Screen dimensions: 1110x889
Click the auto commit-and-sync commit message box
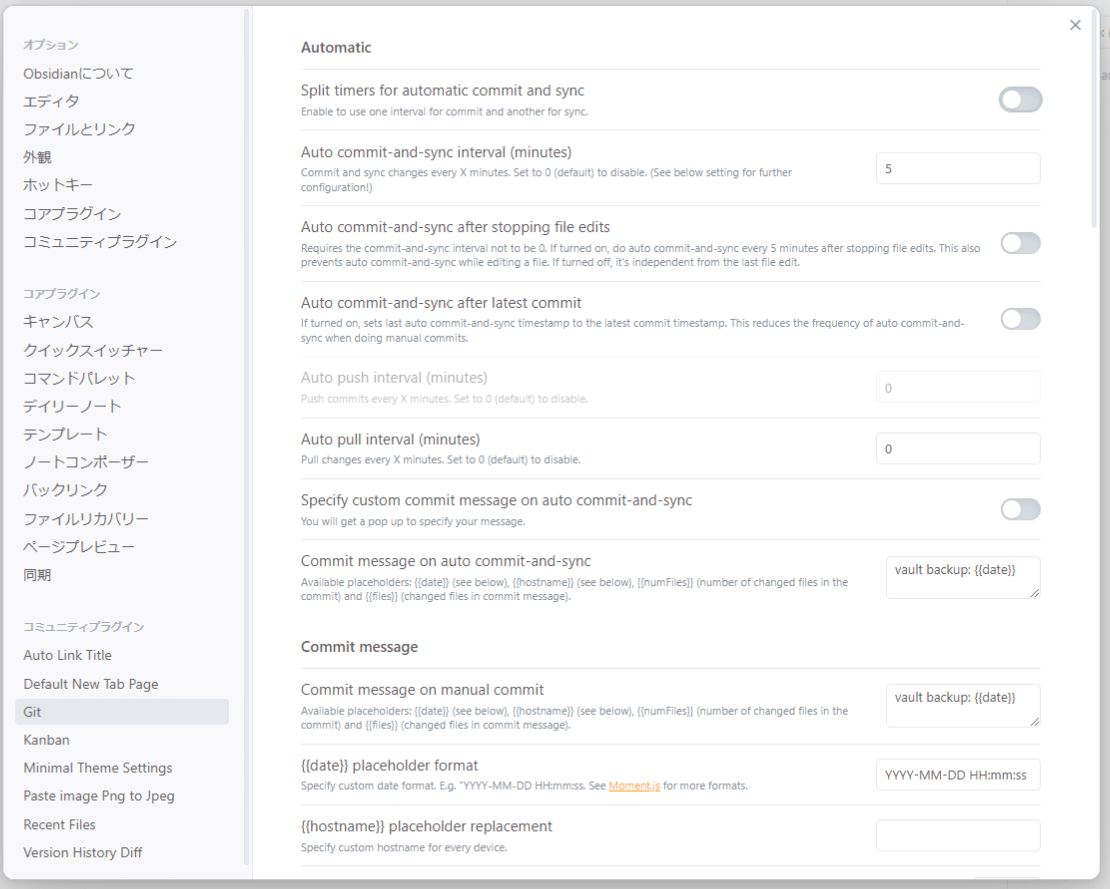pos(961,577)
